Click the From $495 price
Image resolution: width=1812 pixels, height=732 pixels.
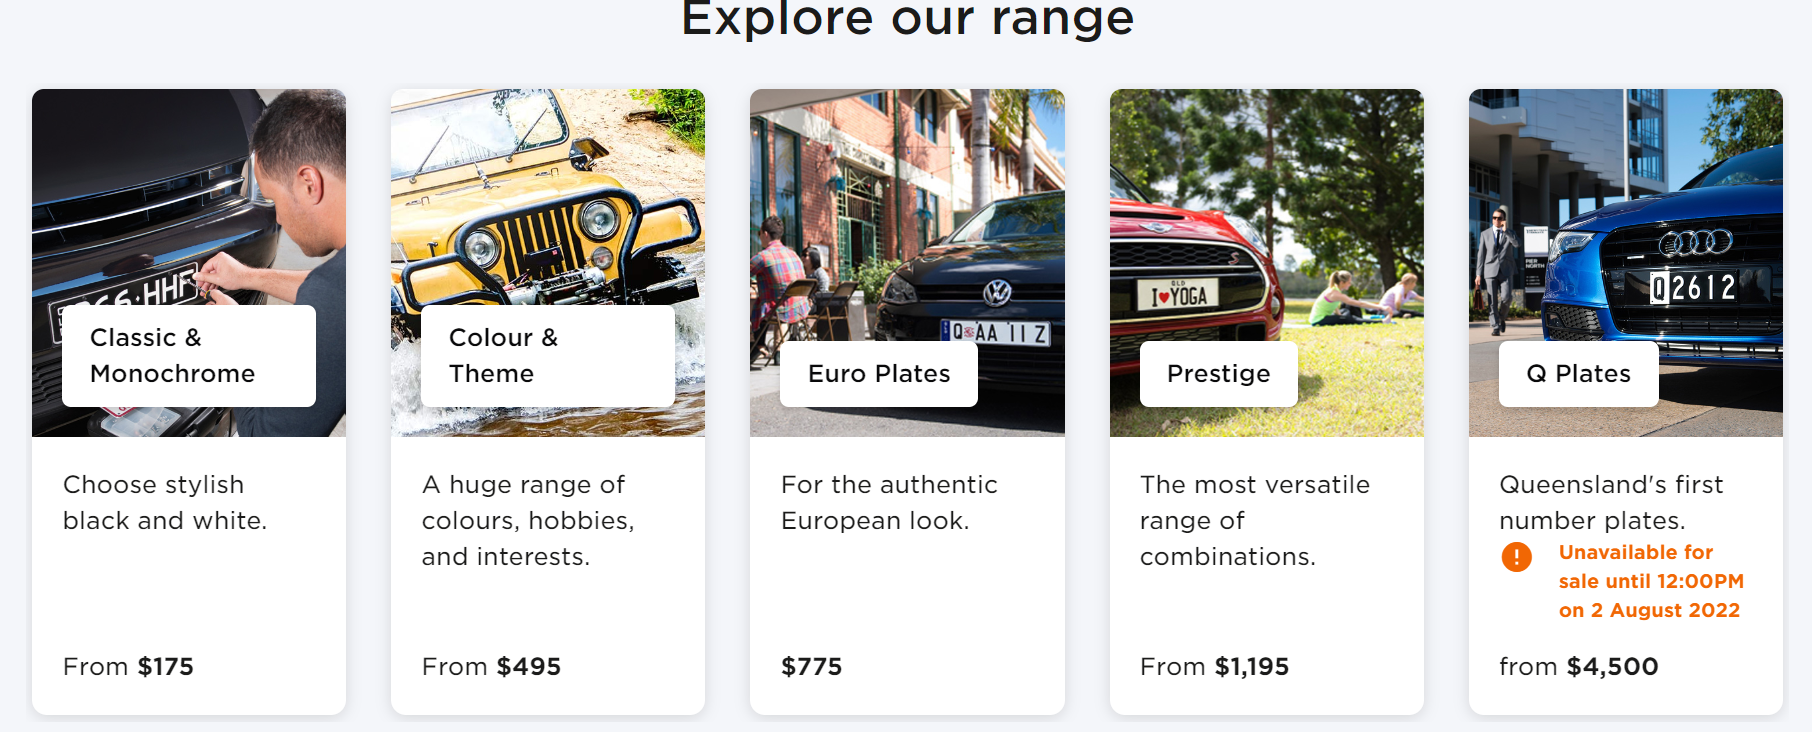pos(491,667)
